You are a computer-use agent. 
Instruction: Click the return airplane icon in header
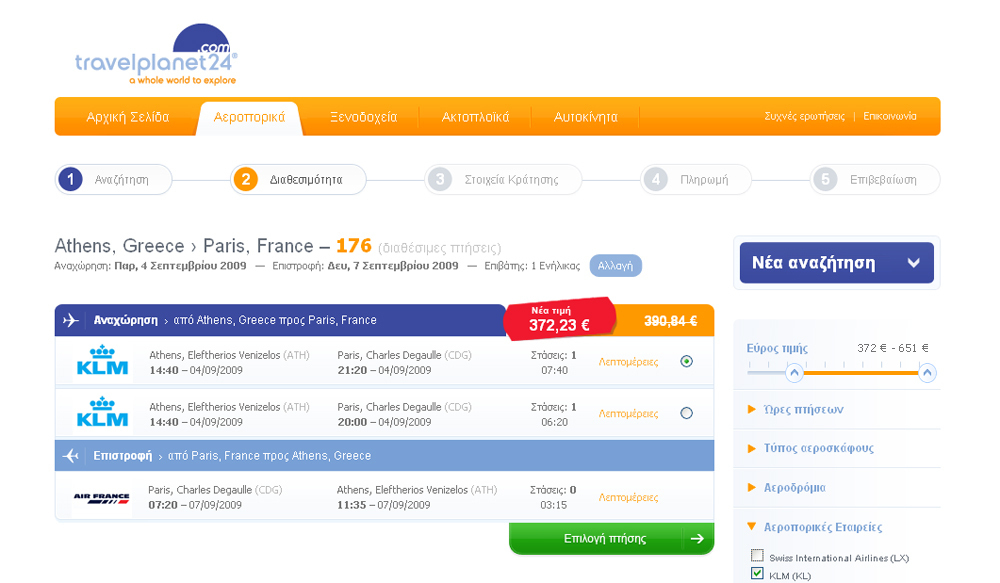tap(71, 456)
